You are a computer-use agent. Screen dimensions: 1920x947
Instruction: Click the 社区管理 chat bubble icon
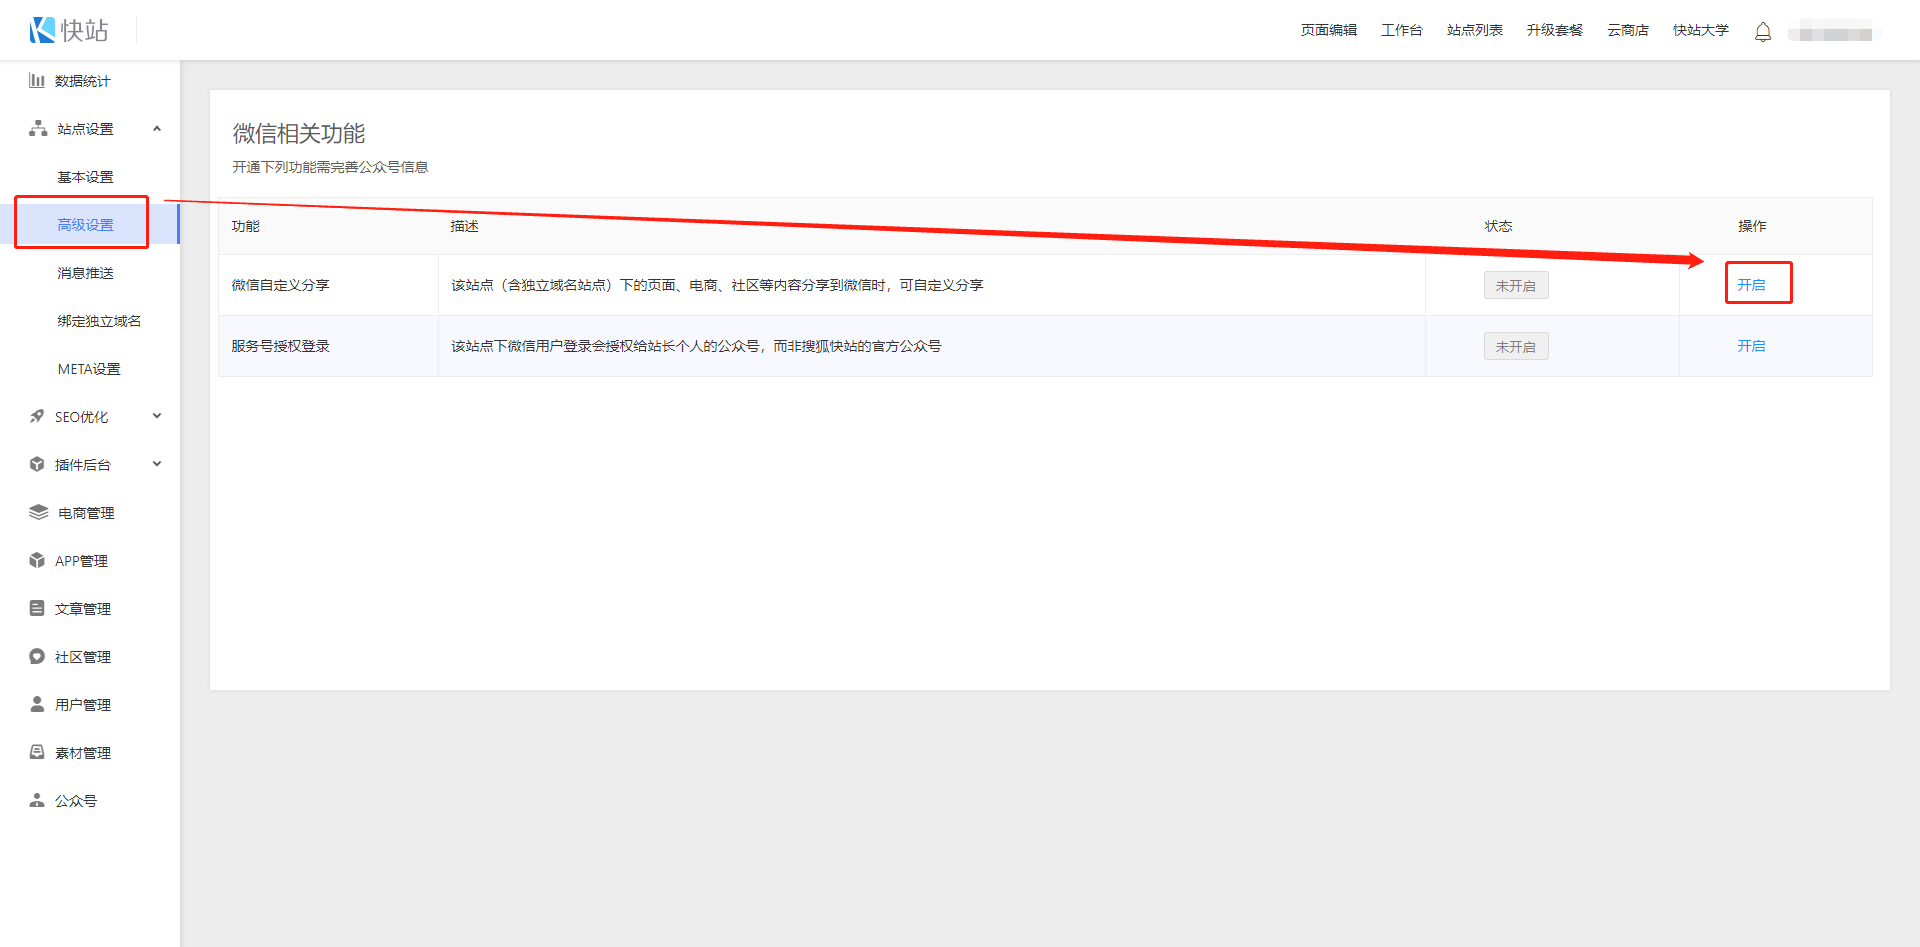37,657
